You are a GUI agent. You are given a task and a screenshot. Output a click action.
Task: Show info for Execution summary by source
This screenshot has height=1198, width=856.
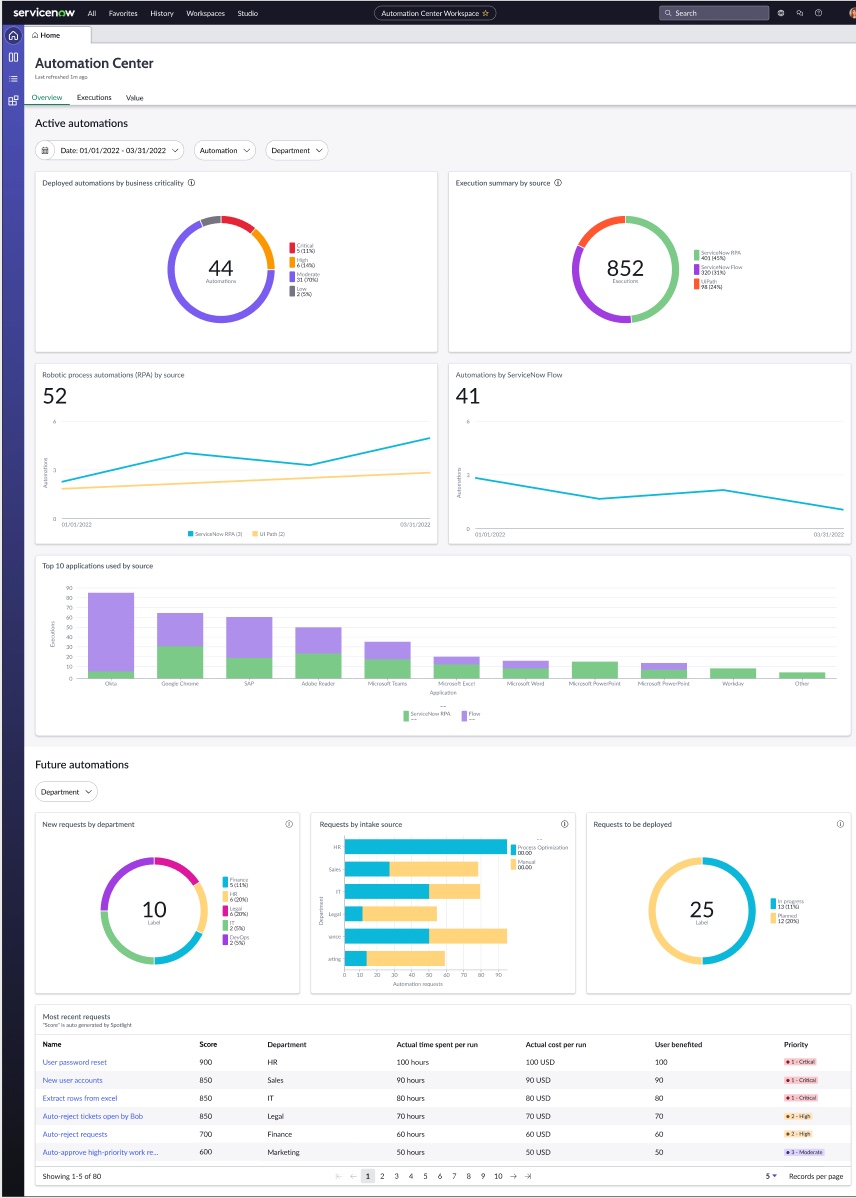(558, 183)
